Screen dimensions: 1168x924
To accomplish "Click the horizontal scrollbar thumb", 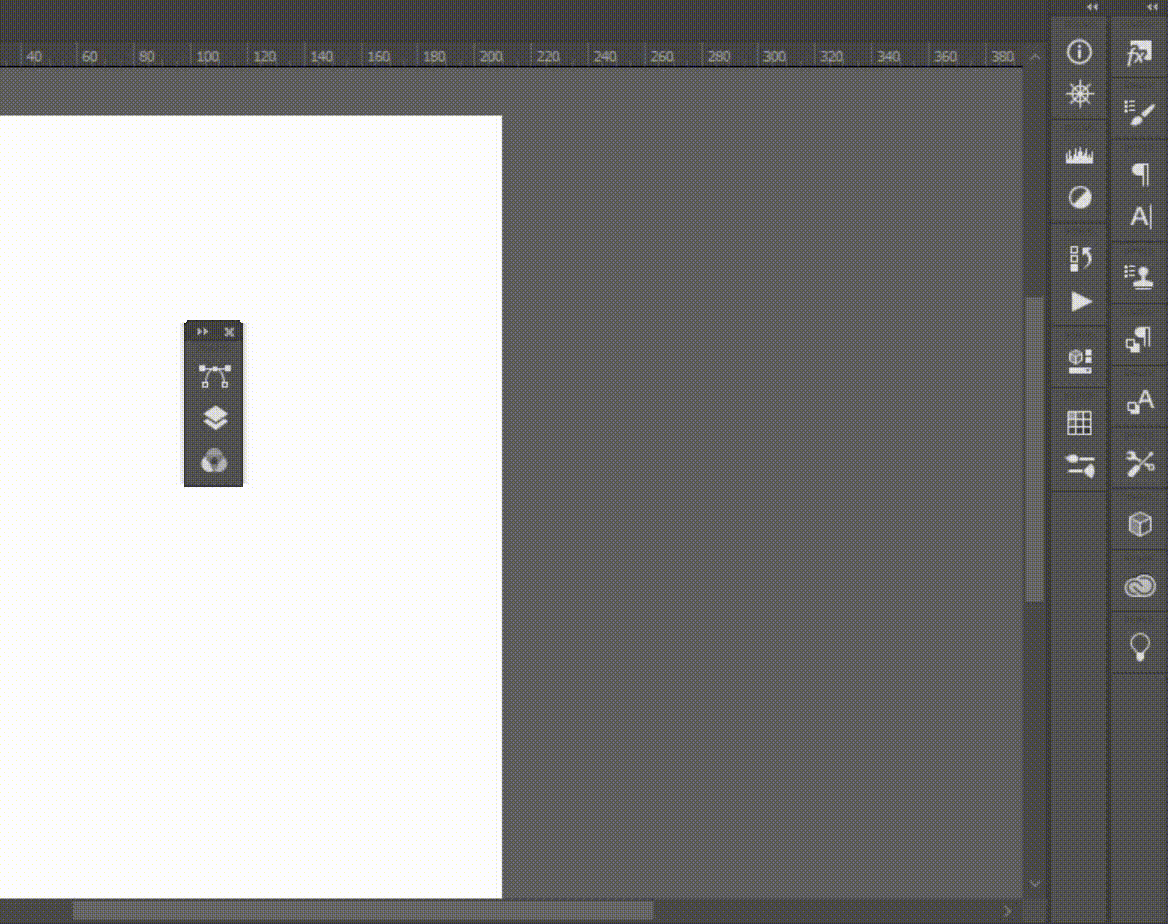I will coord(363,911).
